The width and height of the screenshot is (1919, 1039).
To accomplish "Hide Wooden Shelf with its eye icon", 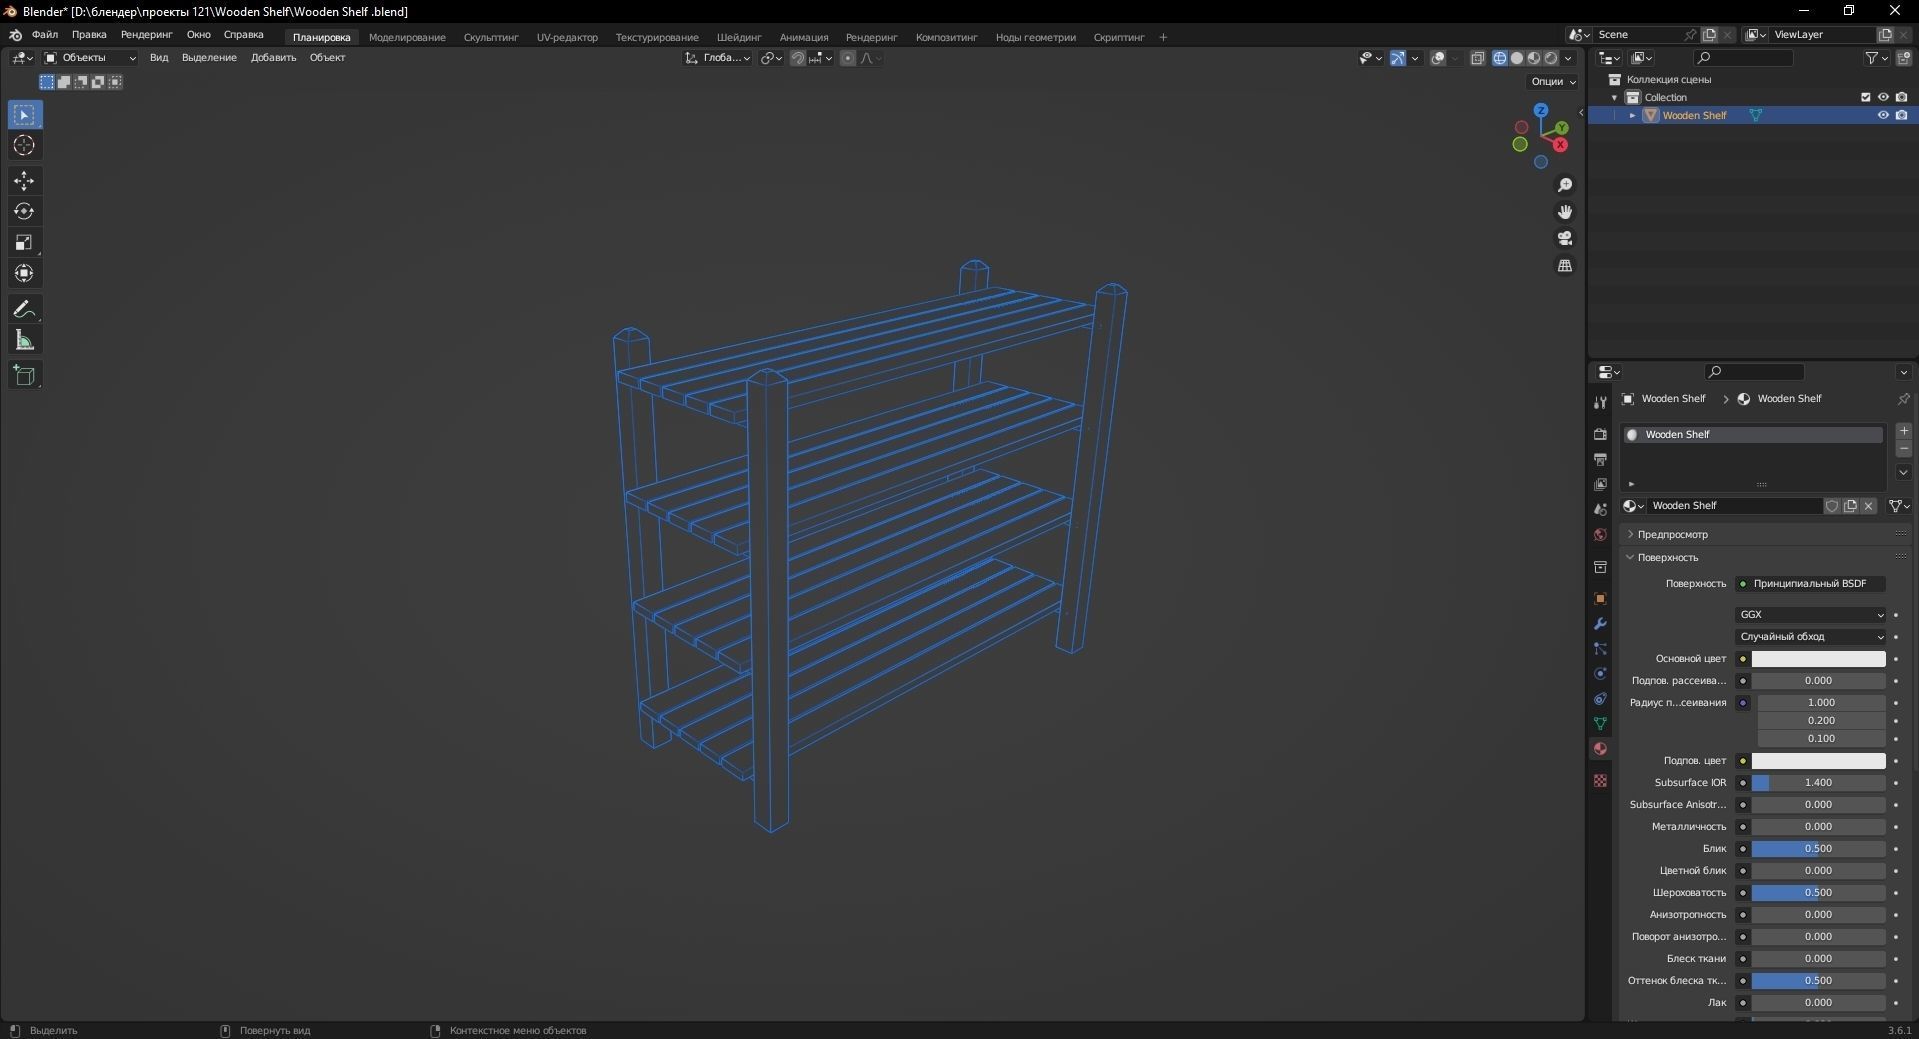I will coord(1883,115).
